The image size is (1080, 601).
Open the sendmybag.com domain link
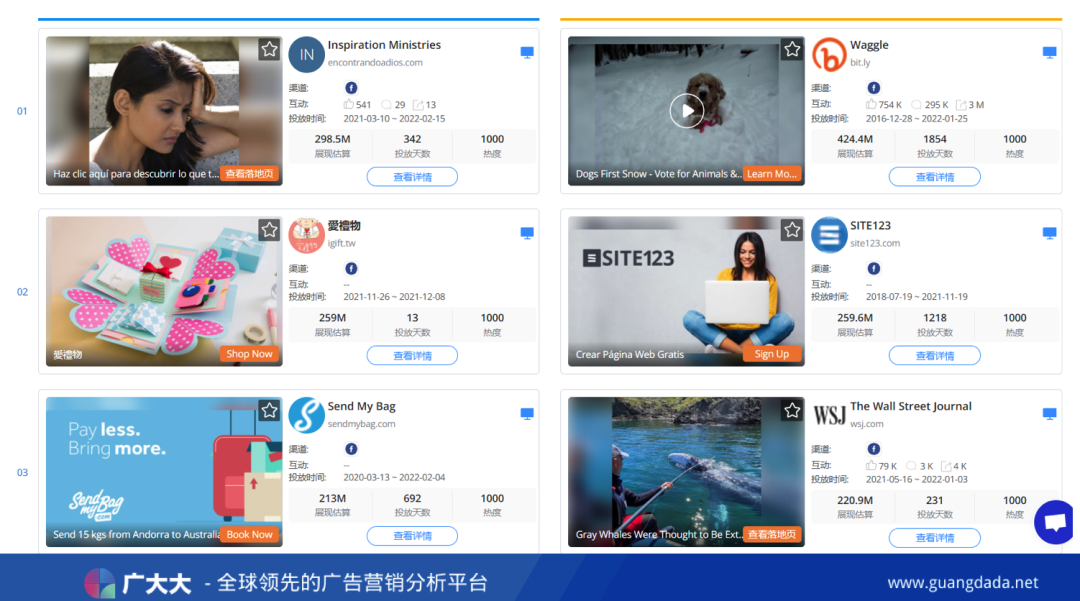click(362, 424)
